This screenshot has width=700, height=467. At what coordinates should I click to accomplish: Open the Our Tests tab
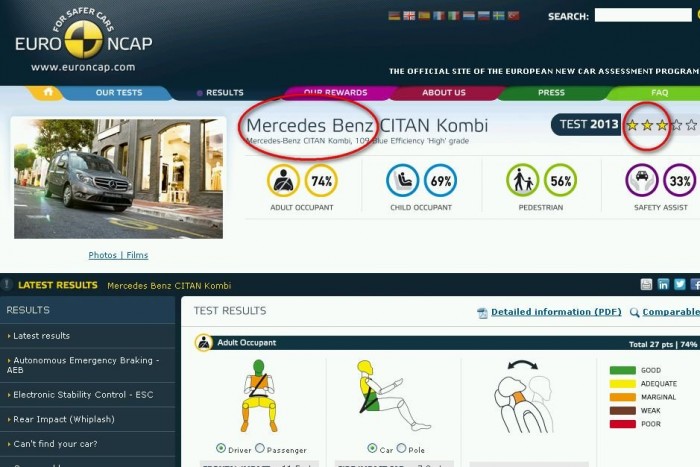point(118,93)
